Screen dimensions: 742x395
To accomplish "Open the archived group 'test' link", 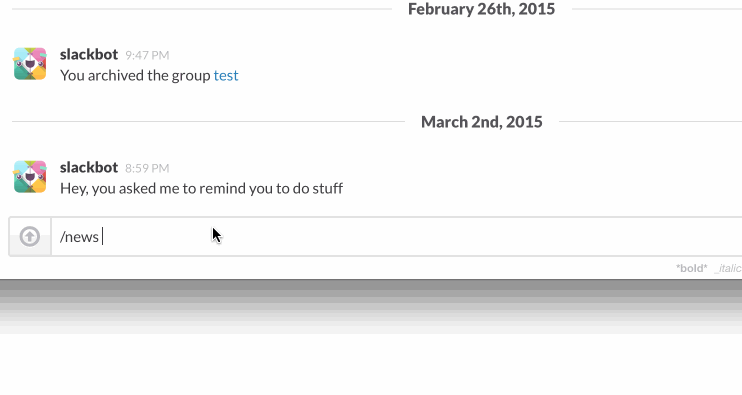I will coord(226,76).
